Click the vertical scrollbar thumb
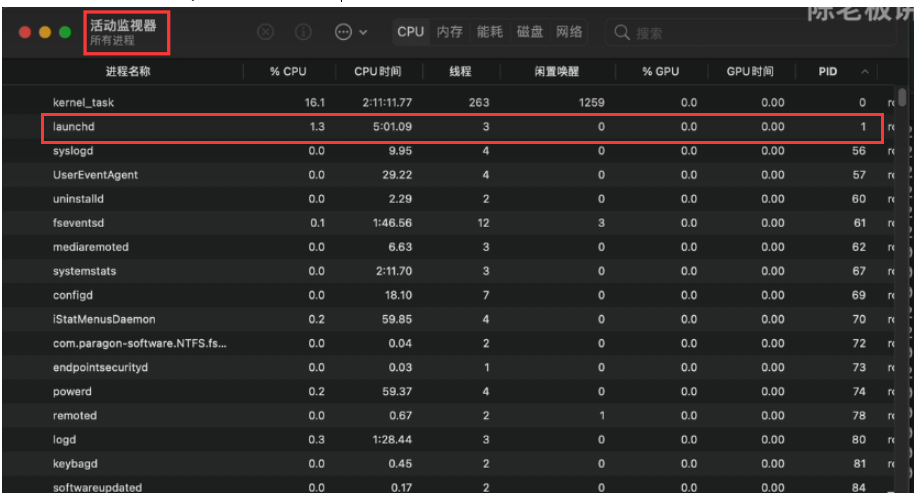The height and width of the screenshot is (503, 924). pos(902,97)
